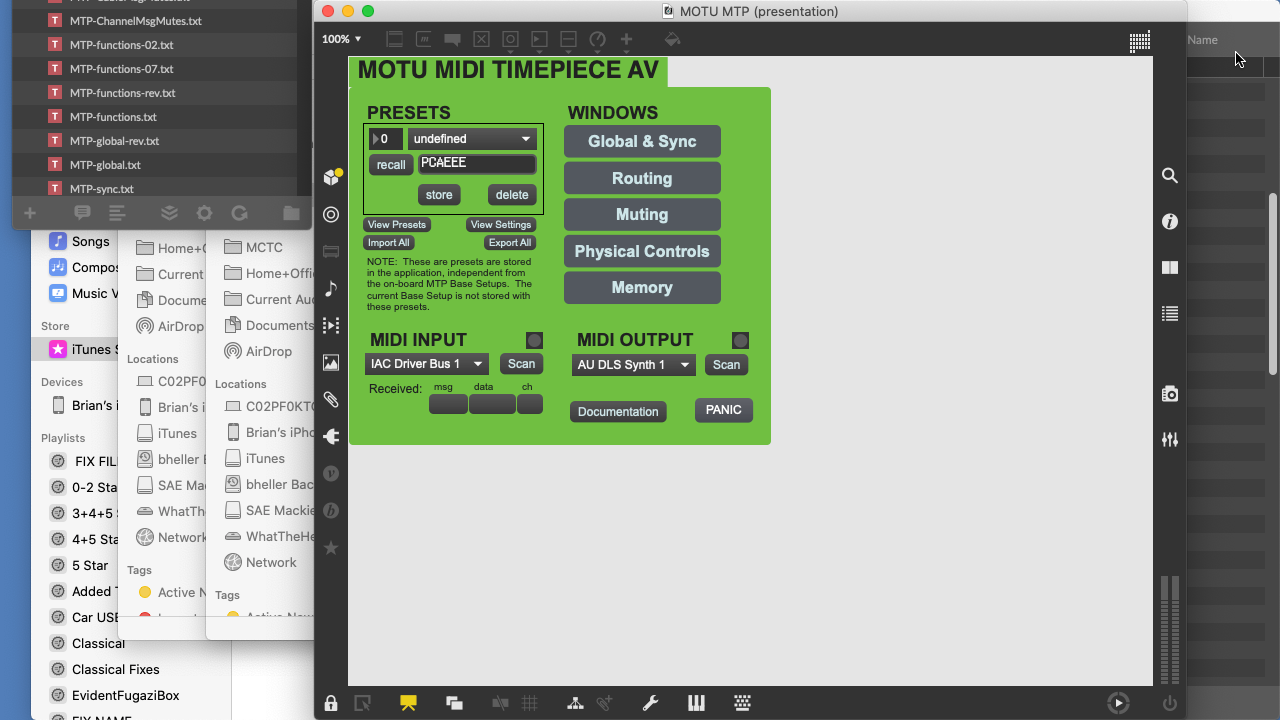Open Global & Sync window

point(642,142)
